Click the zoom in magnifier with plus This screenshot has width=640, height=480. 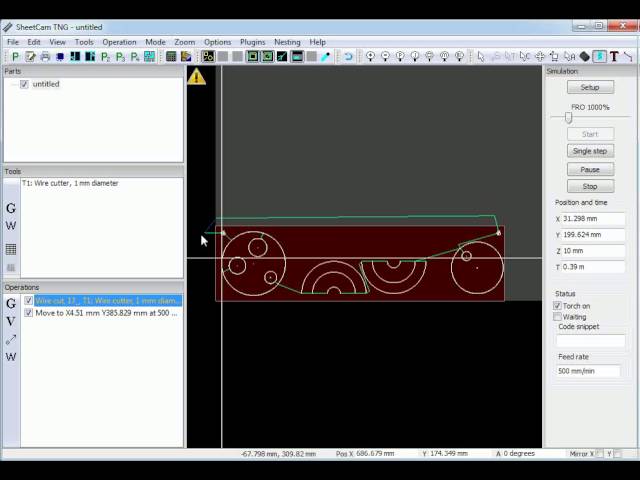(x=370, y=56)
